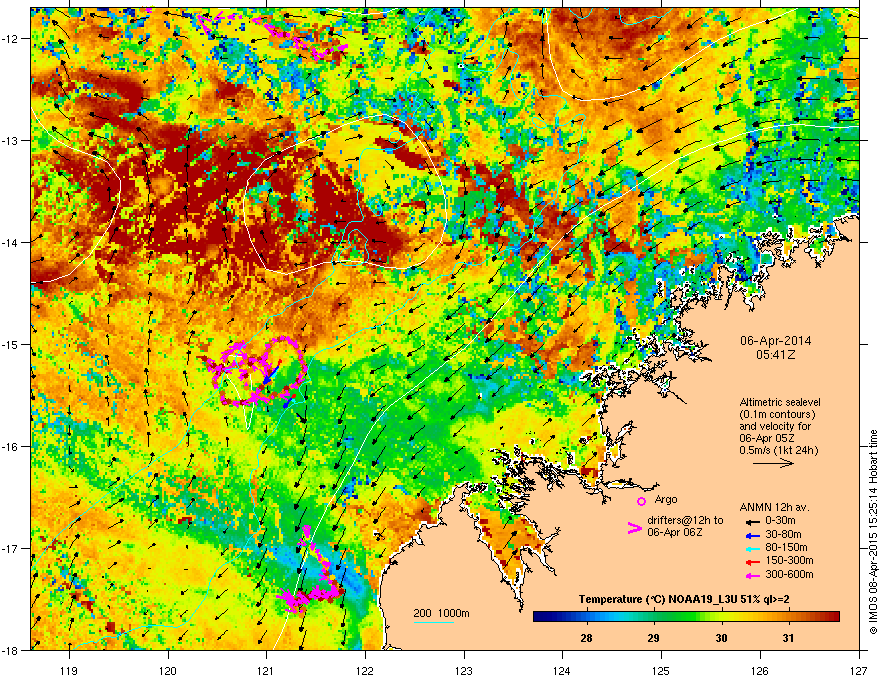
Task: Click latitude axis label -18
Action: click(10, 650)
